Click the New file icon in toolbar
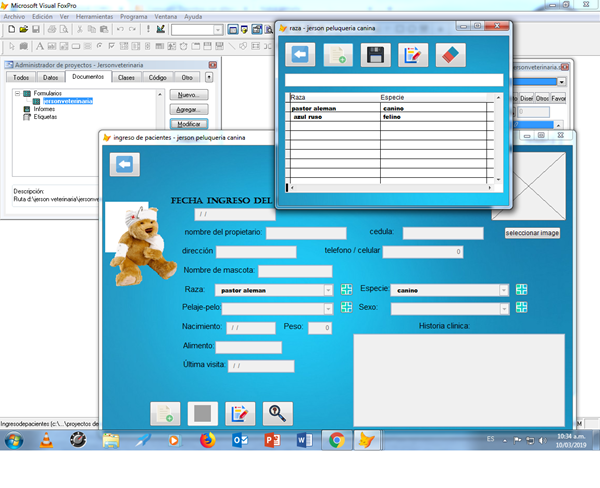600x488 pixels. 11,29
